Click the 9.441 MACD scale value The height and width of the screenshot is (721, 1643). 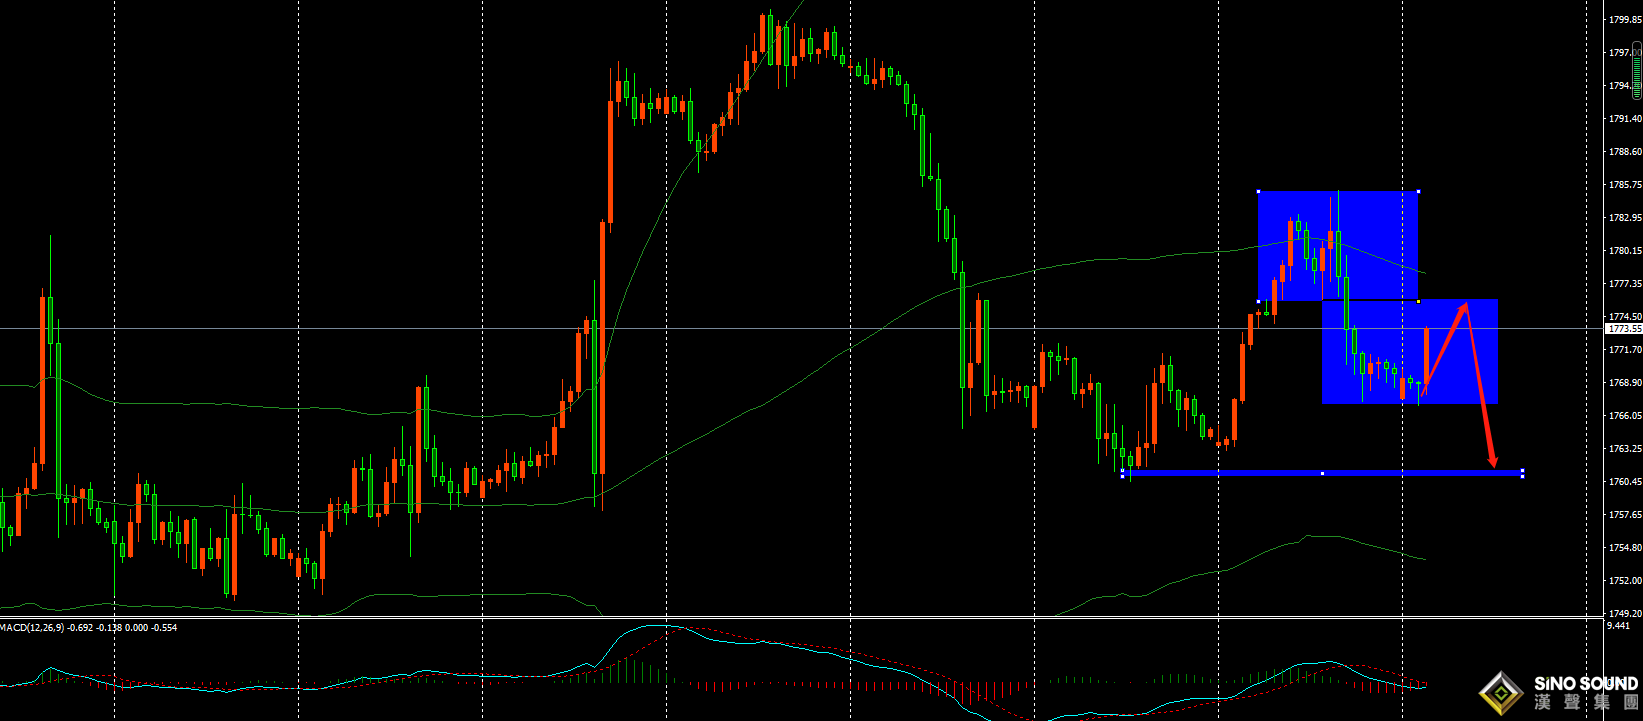[x=1617, y=625]
